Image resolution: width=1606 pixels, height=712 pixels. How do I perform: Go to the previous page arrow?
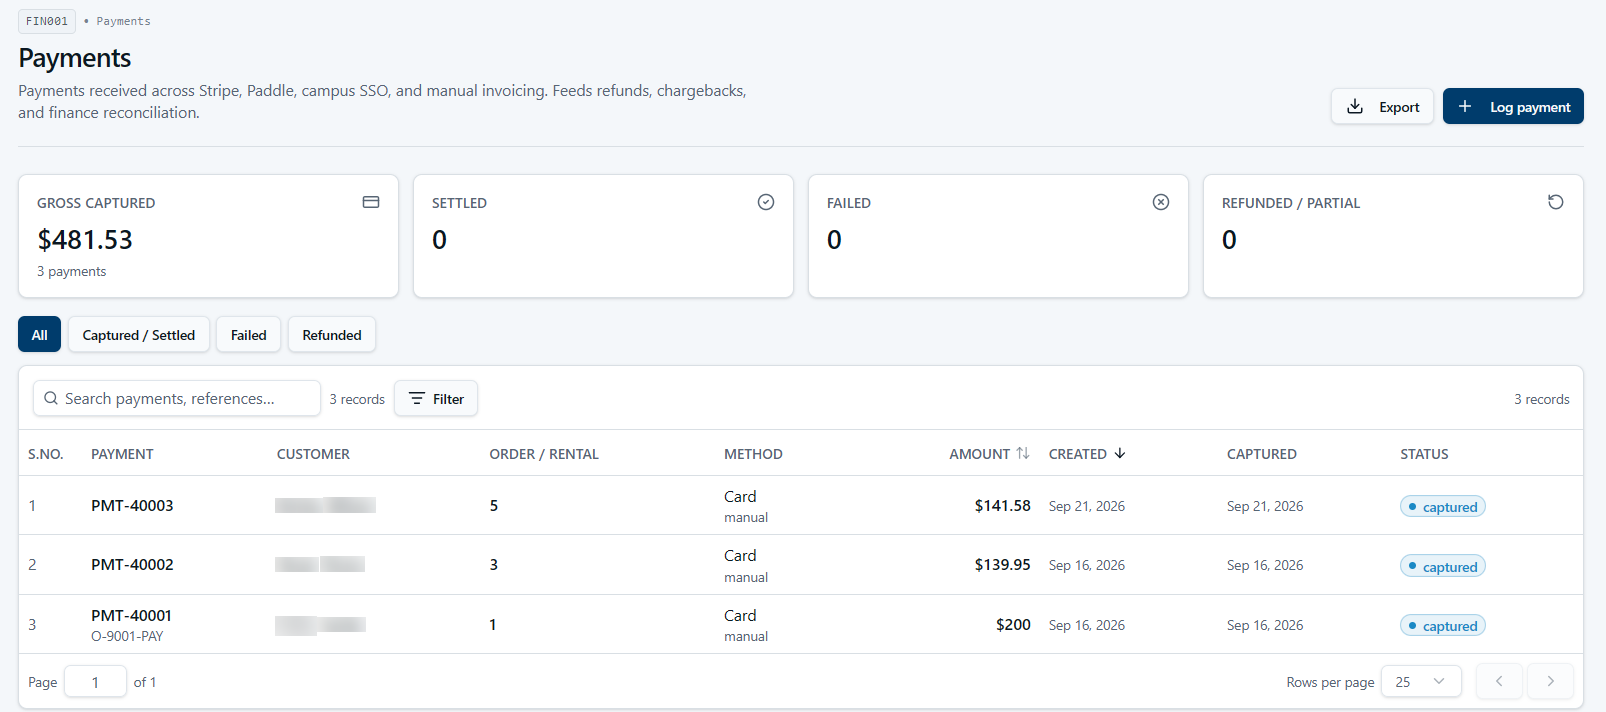pos(1499,681)
